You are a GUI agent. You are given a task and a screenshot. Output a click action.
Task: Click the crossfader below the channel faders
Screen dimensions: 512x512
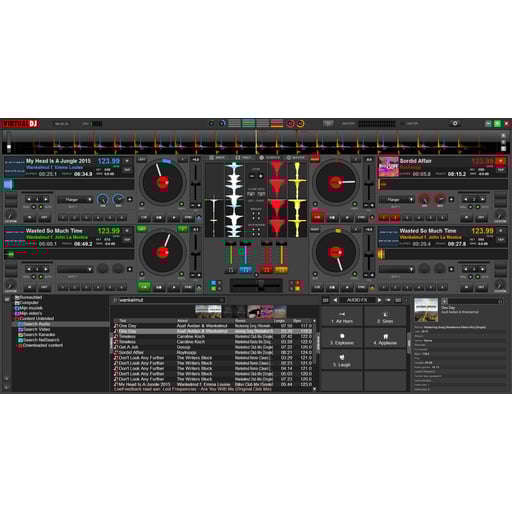point(257,285)
